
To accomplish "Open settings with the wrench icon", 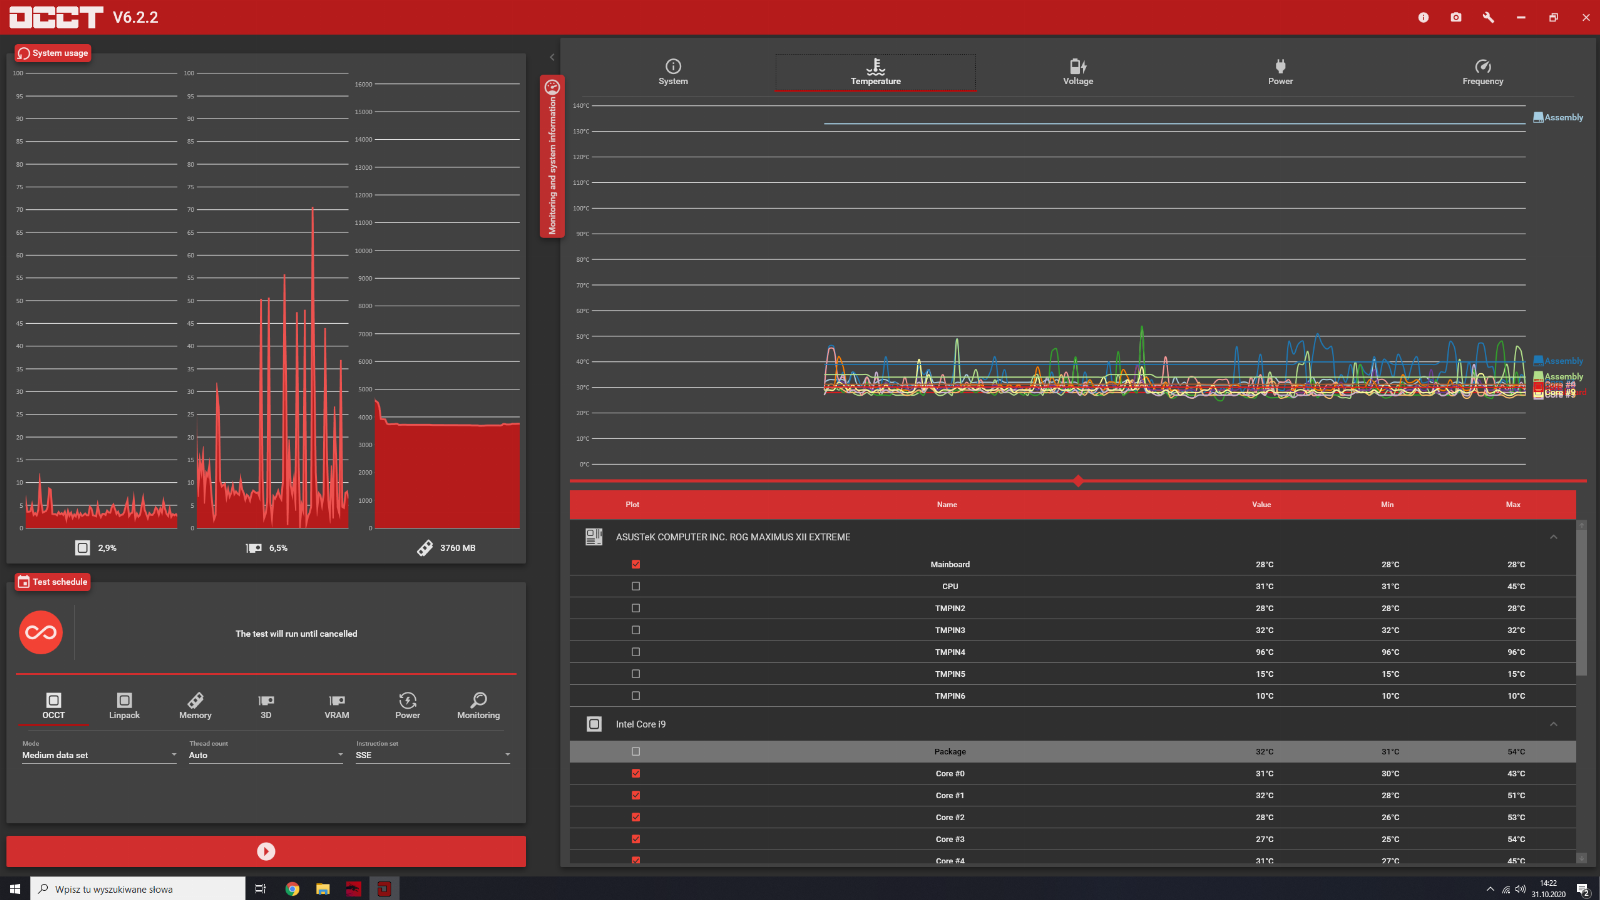I will (1488, 17).
